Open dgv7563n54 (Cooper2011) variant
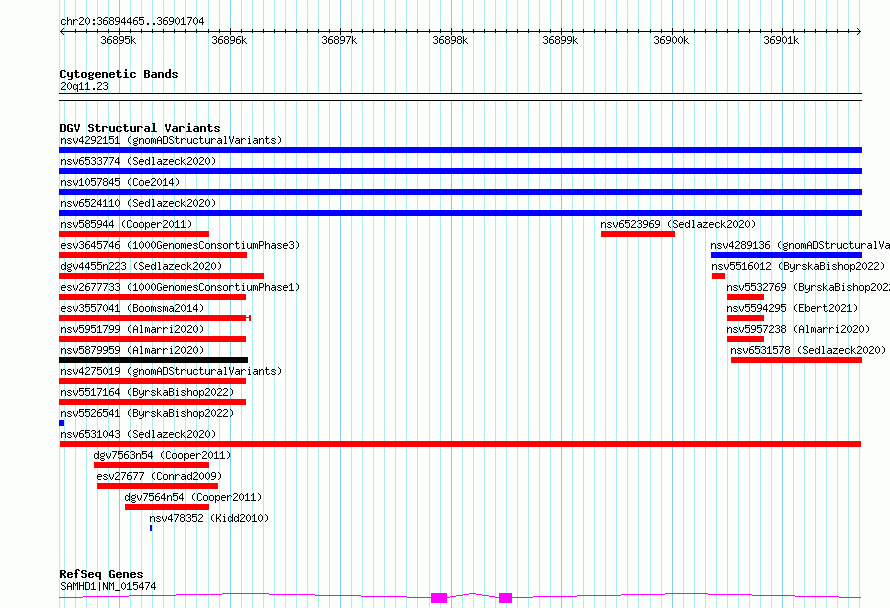This screenshot has width=890, height=608. coord(162,455)
